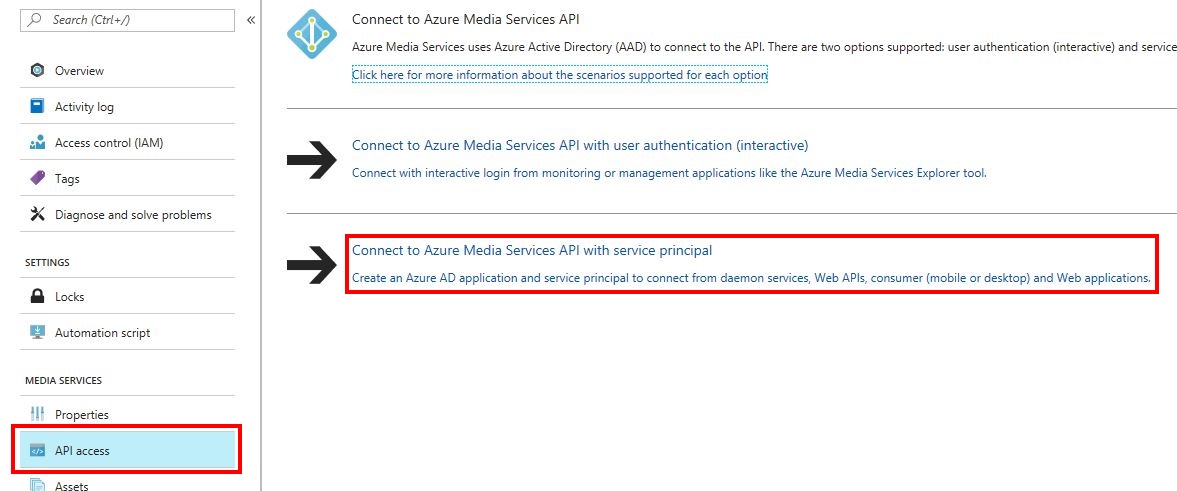The height and width of the screenshot is (491, 1177).
Task: Open the Tags menu item
Action: point(128,179)
